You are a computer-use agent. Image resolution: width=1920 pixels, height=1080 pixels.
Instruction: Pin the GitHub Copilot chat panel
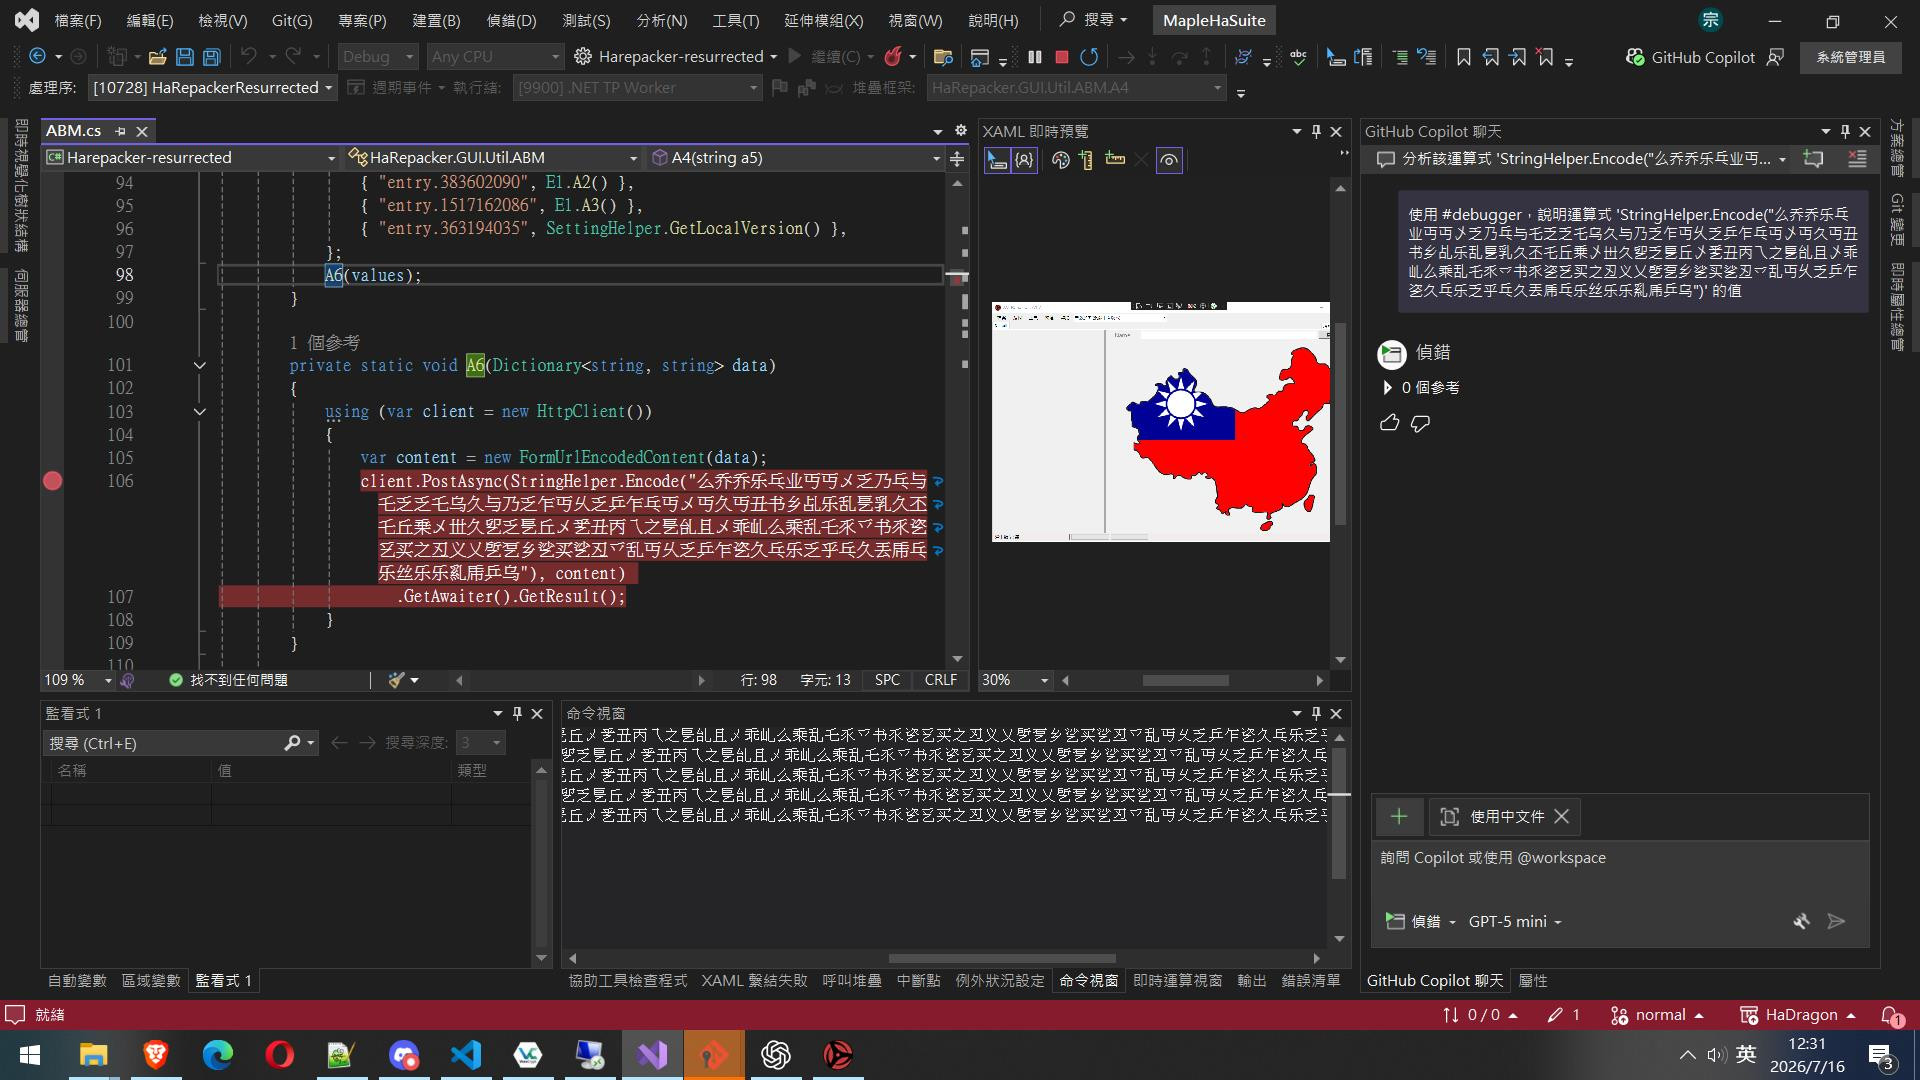tap(1845, 131)
